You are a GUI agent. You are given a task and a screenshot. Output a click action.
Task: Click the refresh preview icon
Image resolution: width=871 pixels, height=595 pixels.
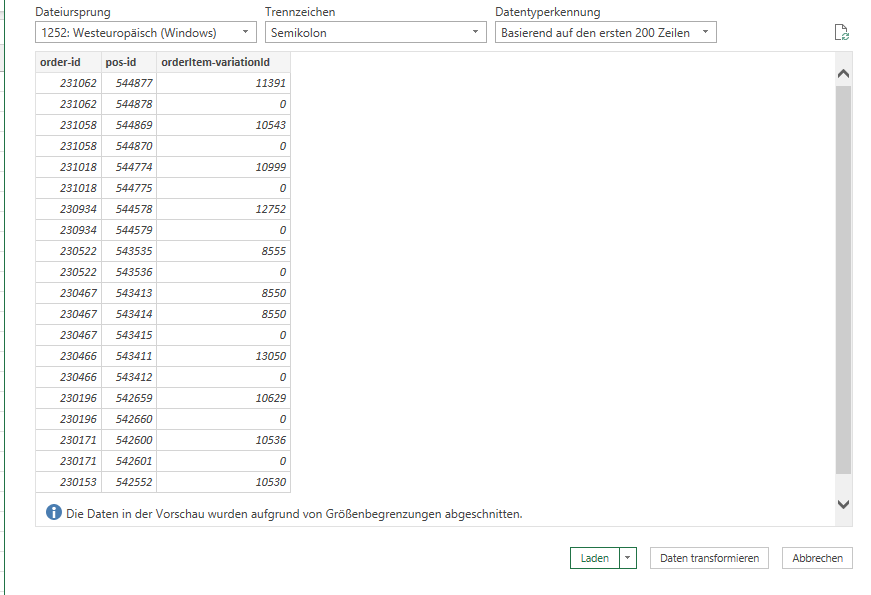tap(842, 33)
